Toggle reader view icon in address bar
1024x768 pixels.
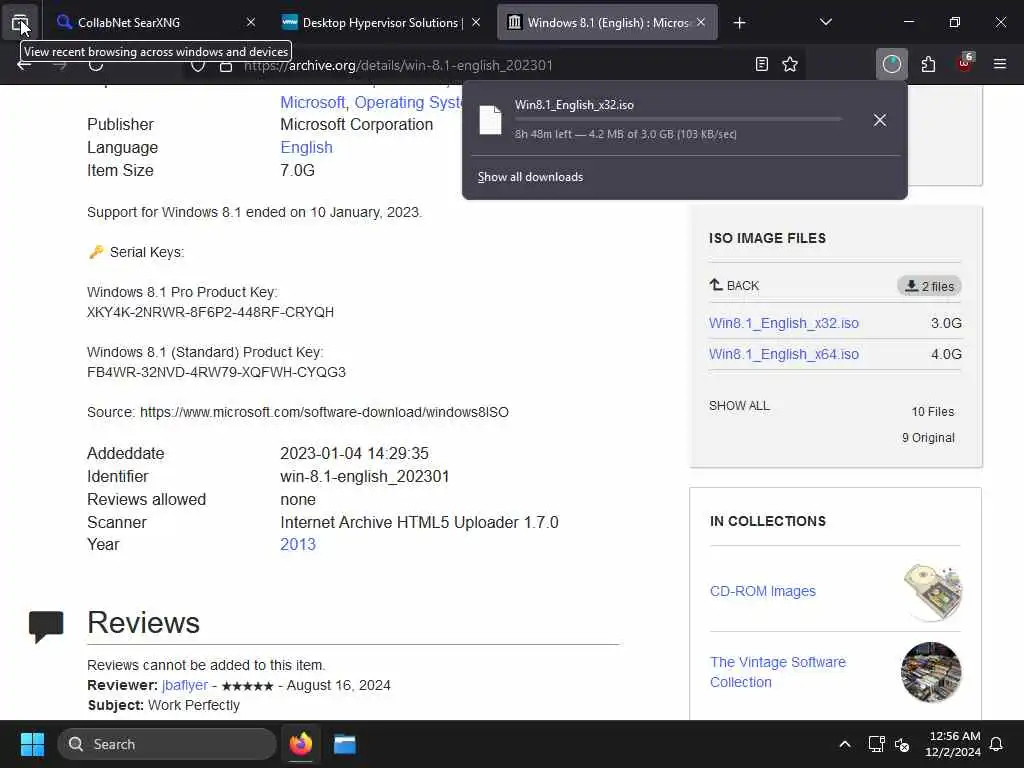click(761, 64)
